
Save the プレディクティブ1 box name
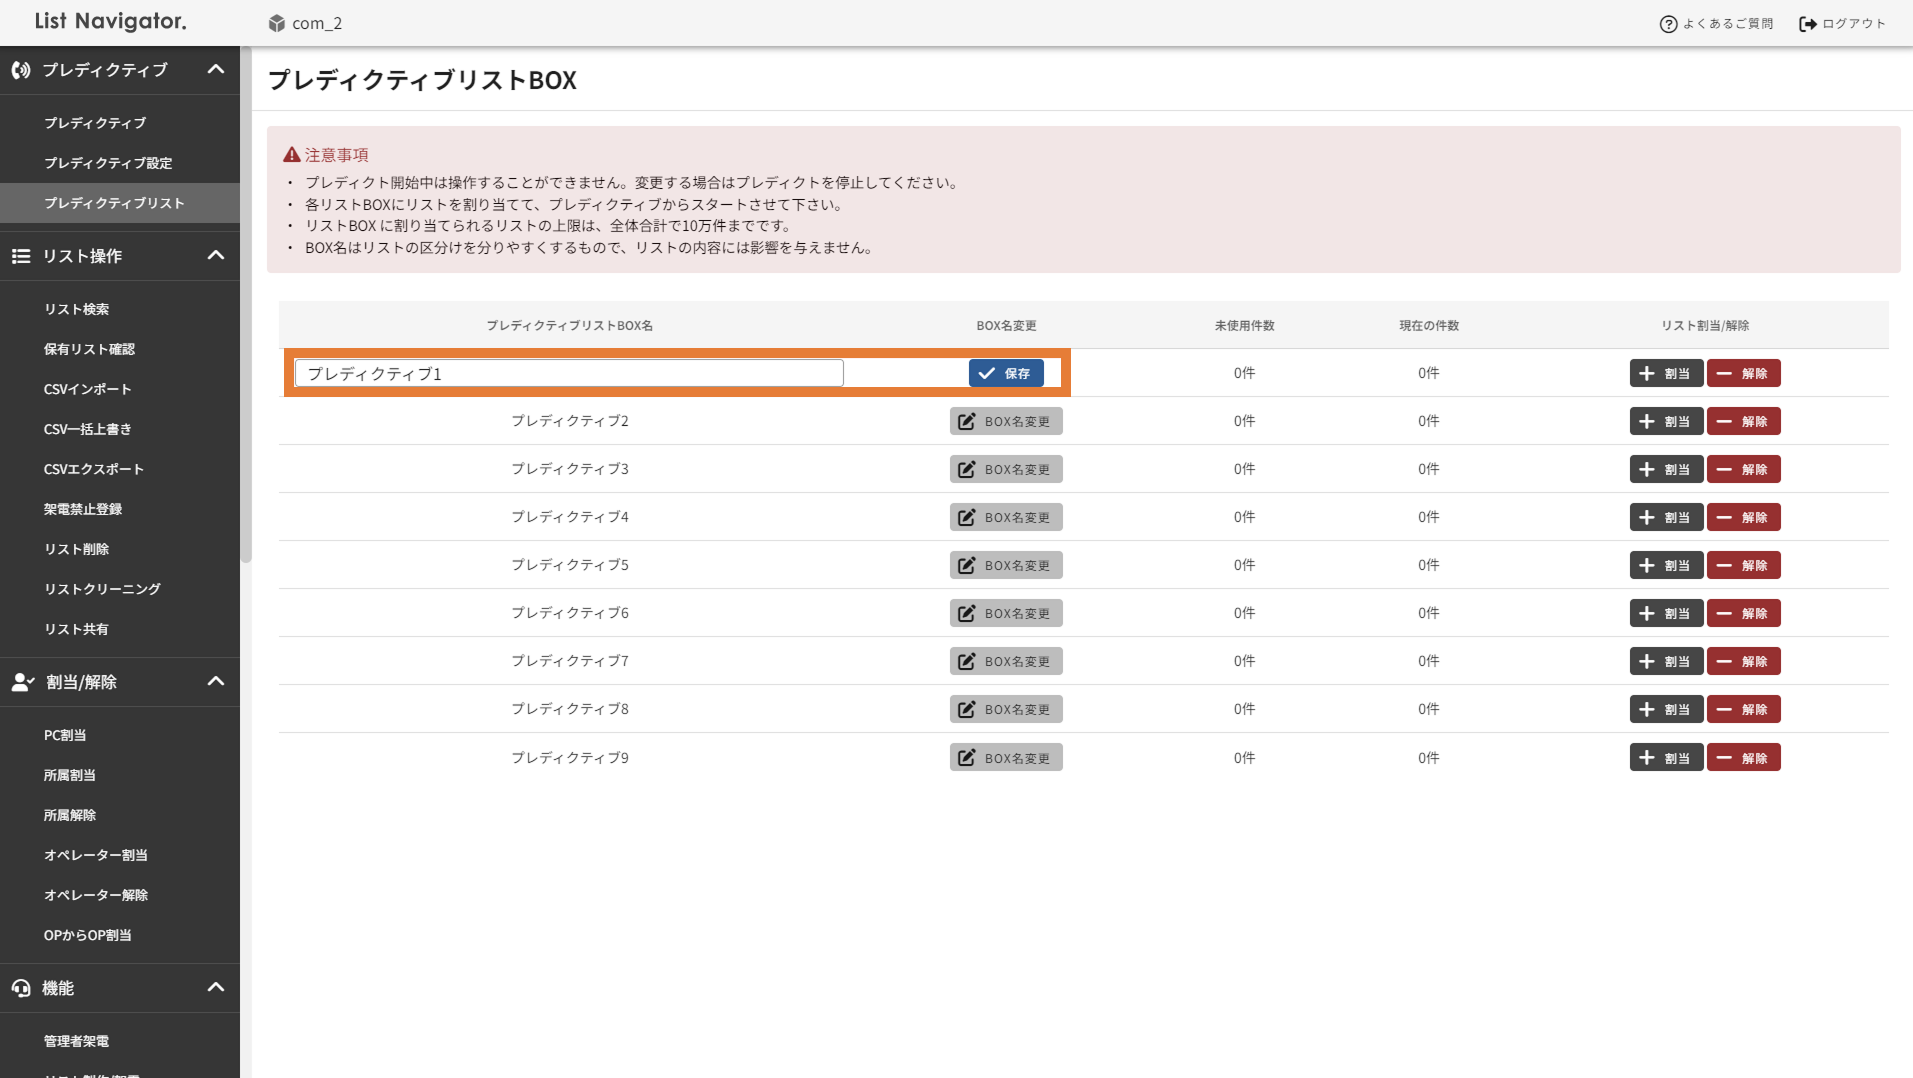click(x=1005, y=373)
